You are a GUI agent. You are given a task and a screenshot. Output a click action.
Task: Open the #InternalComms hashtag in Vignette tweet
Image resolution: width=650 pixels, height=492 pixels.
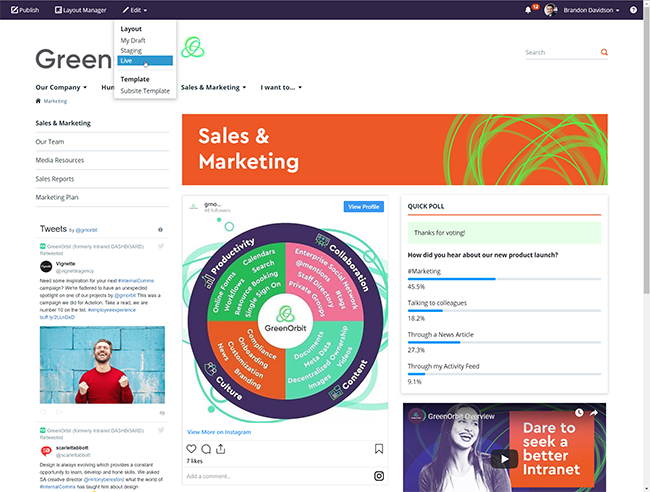(x=136, y=281)
